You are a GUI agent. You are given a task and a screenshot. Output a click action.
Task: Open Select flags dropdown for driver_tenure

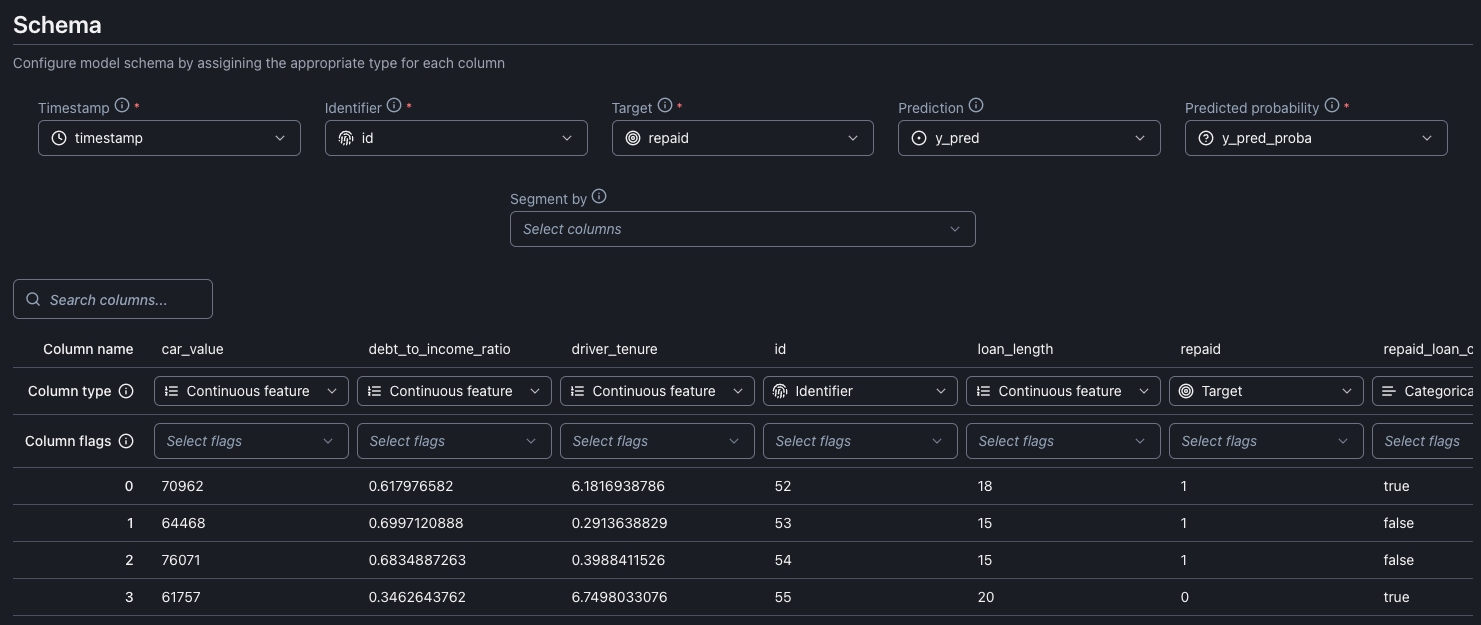pyautogui.click(x=657, y=441)
